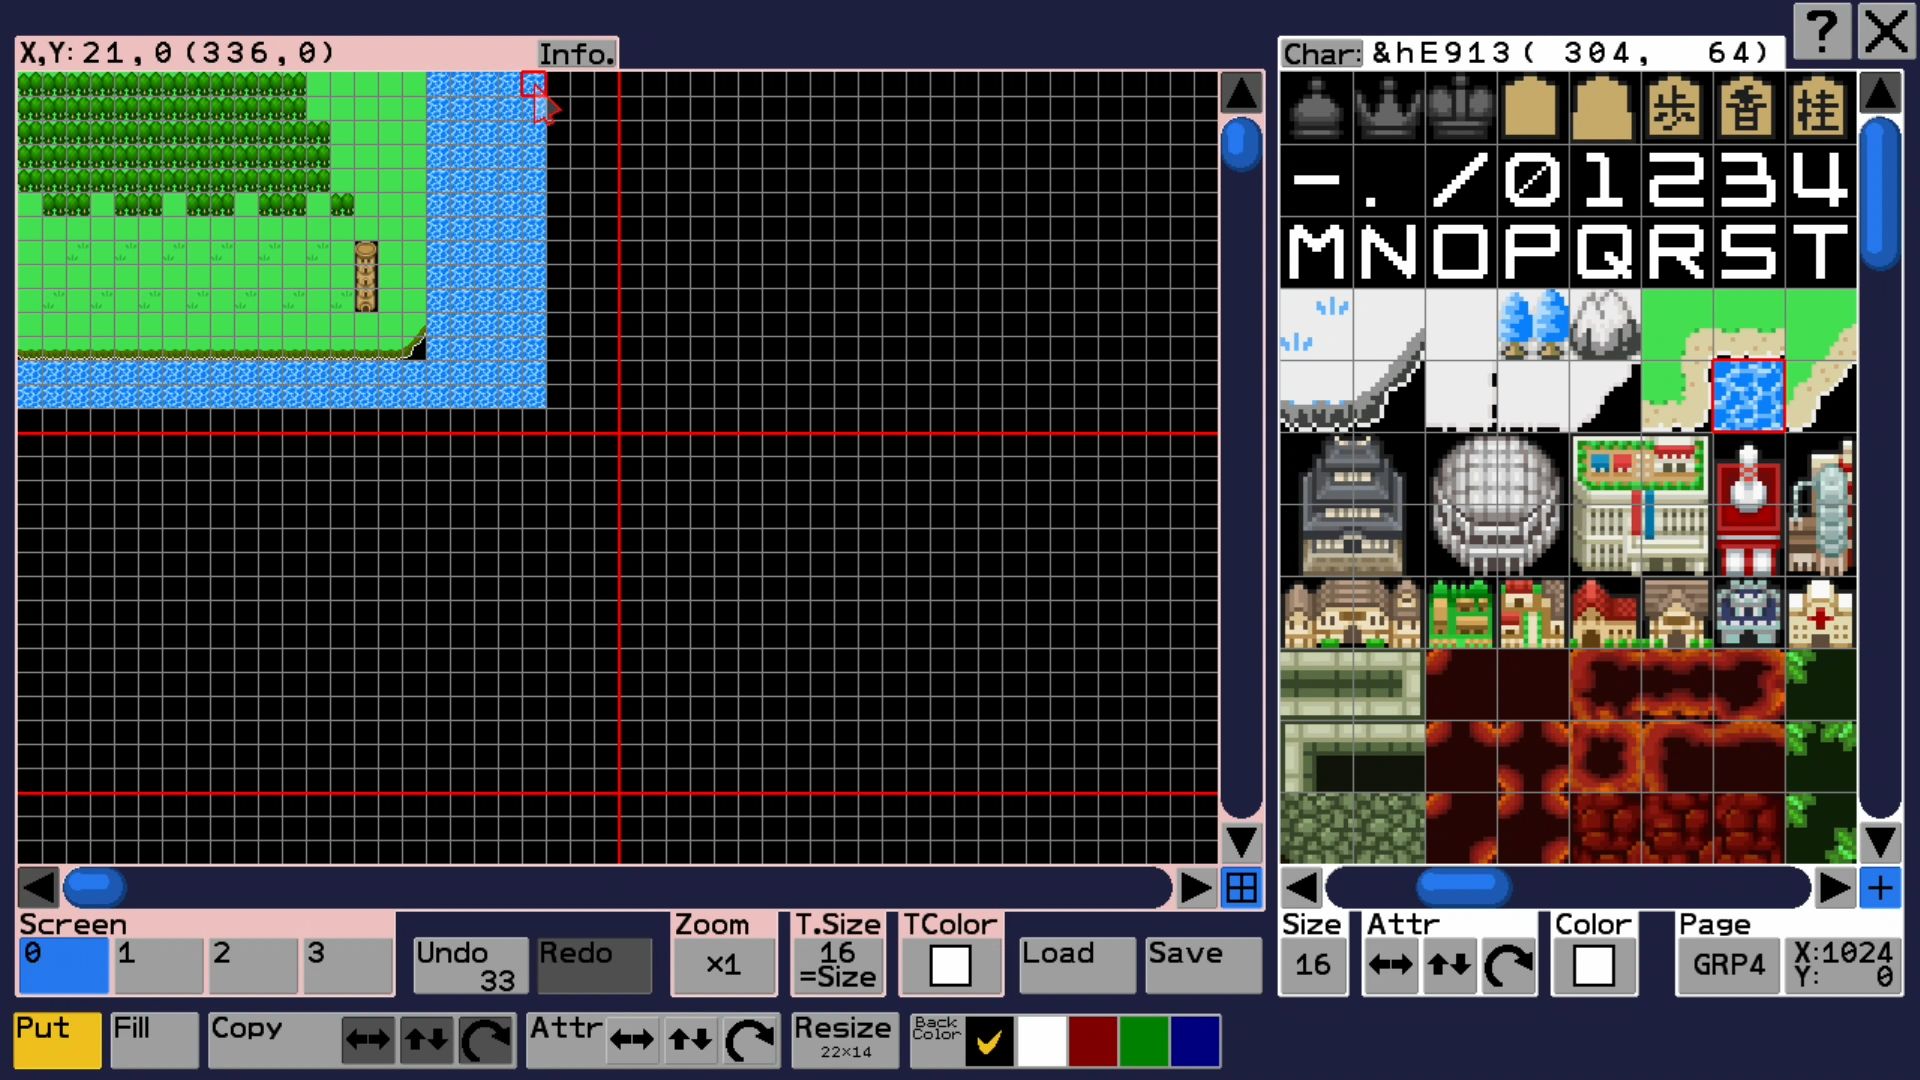The image size is (1920, 1080).
Task: Click tile palette left-arrow beside horizontal scrollbar
Action: 1301,887
